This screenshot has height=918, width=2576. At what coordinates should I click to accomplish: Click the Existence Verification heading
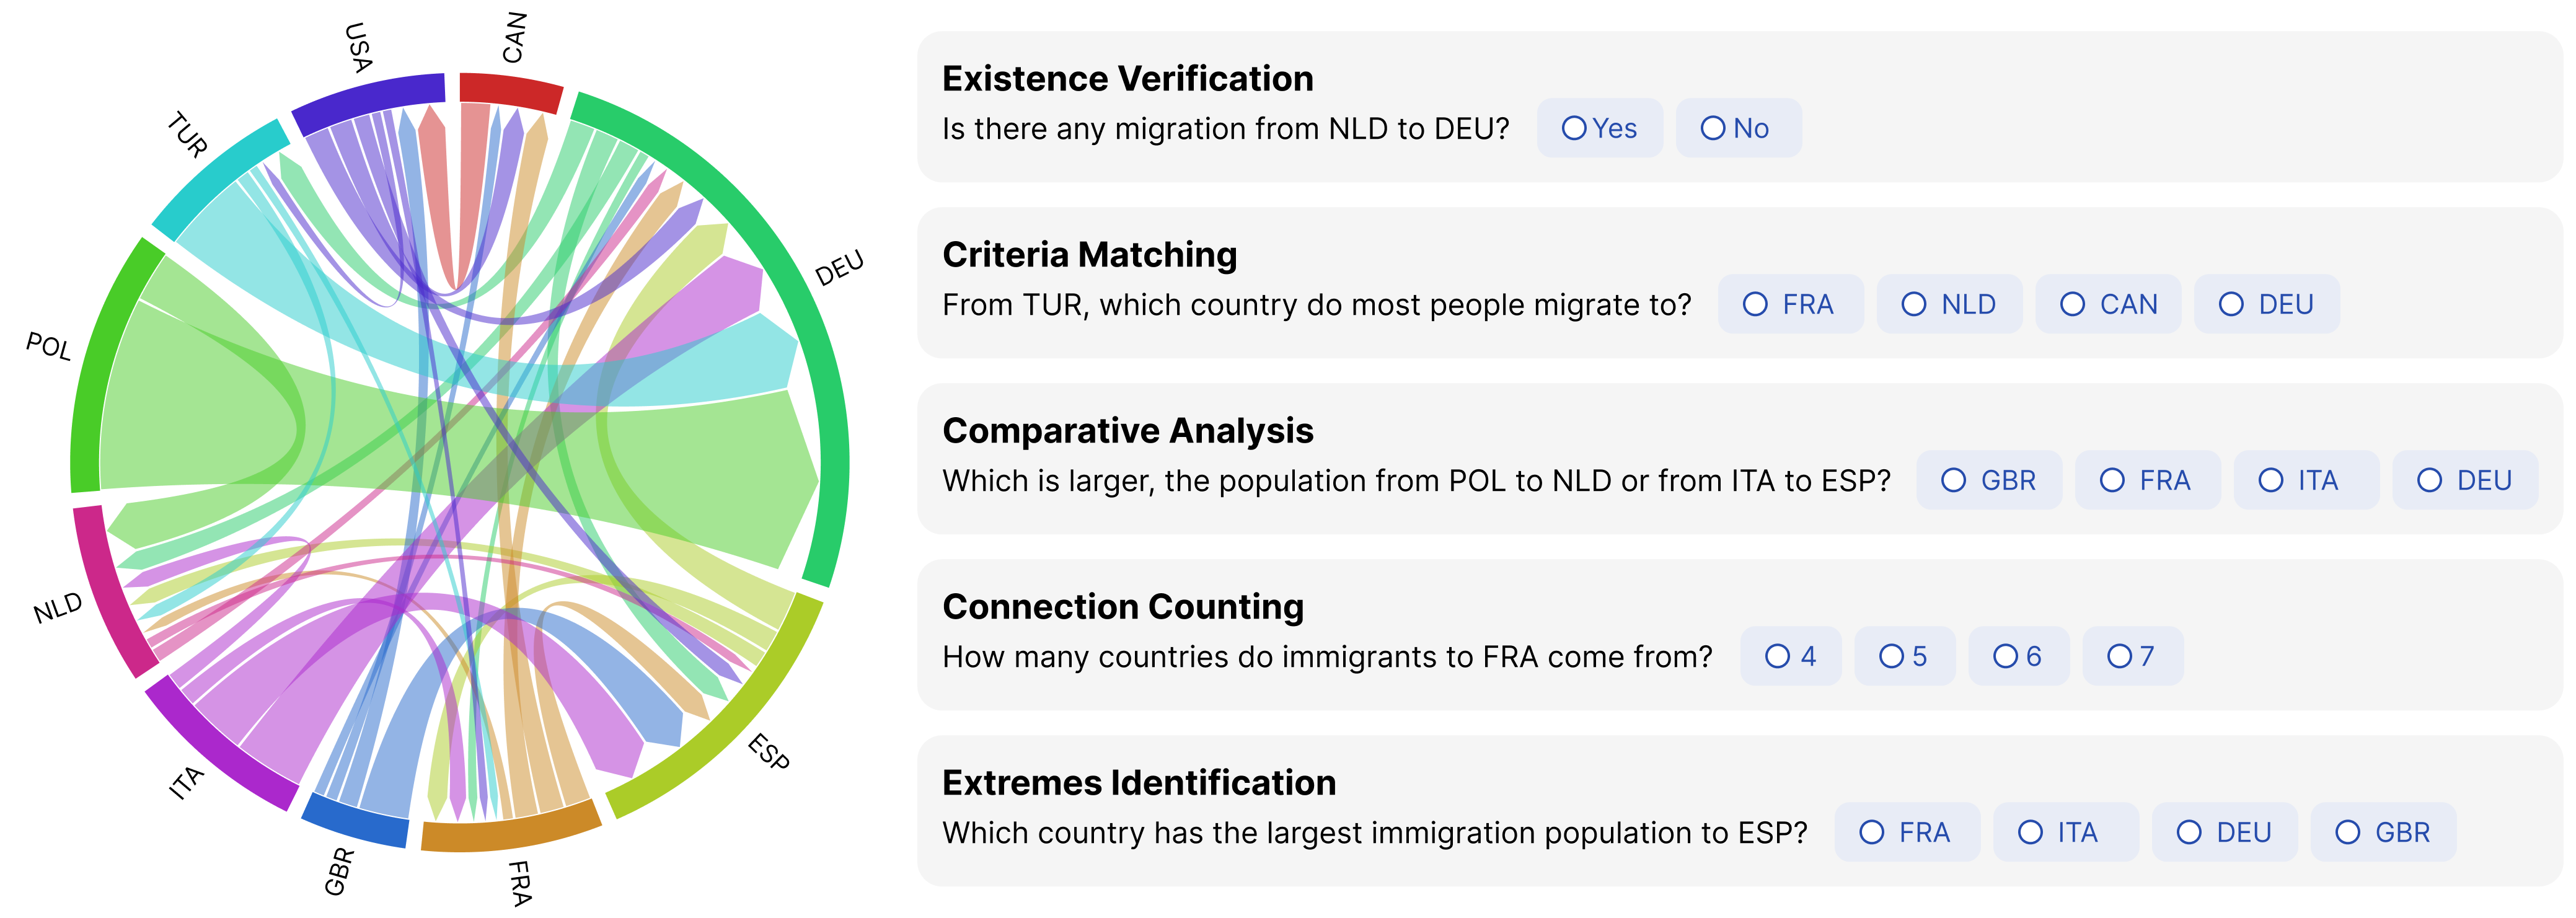tap(1127, 78)
